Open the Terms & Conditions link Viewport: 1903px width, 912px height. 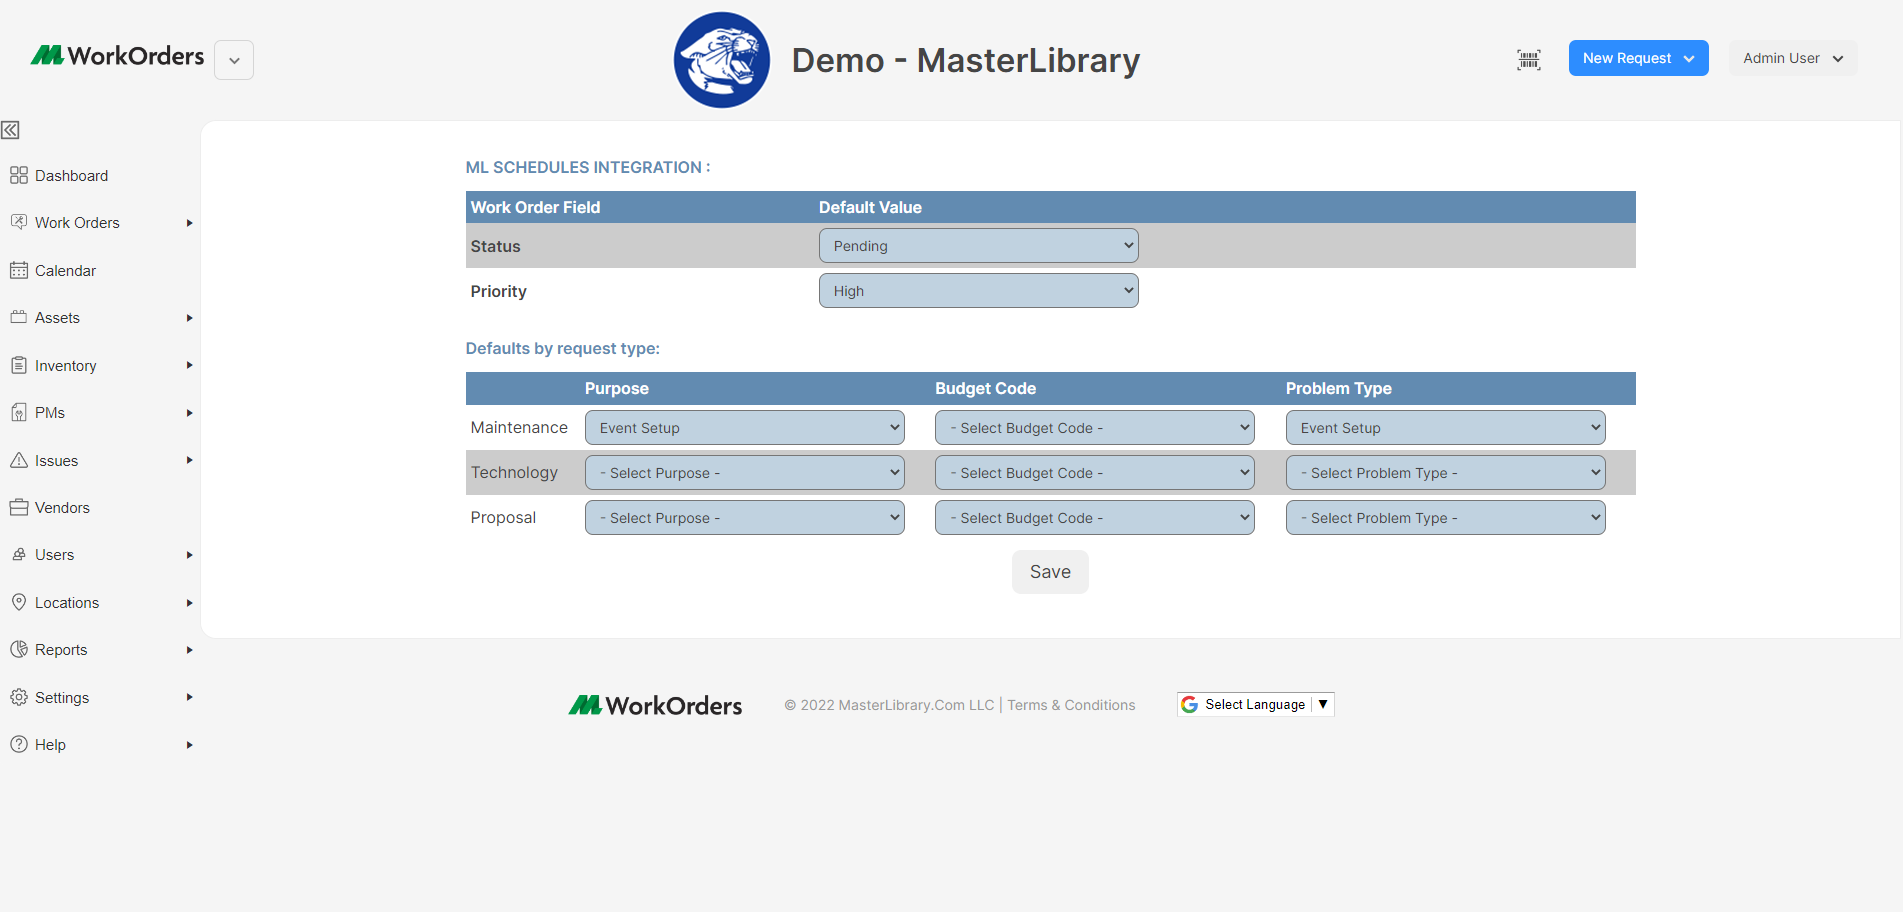[x=1071, y=705]
